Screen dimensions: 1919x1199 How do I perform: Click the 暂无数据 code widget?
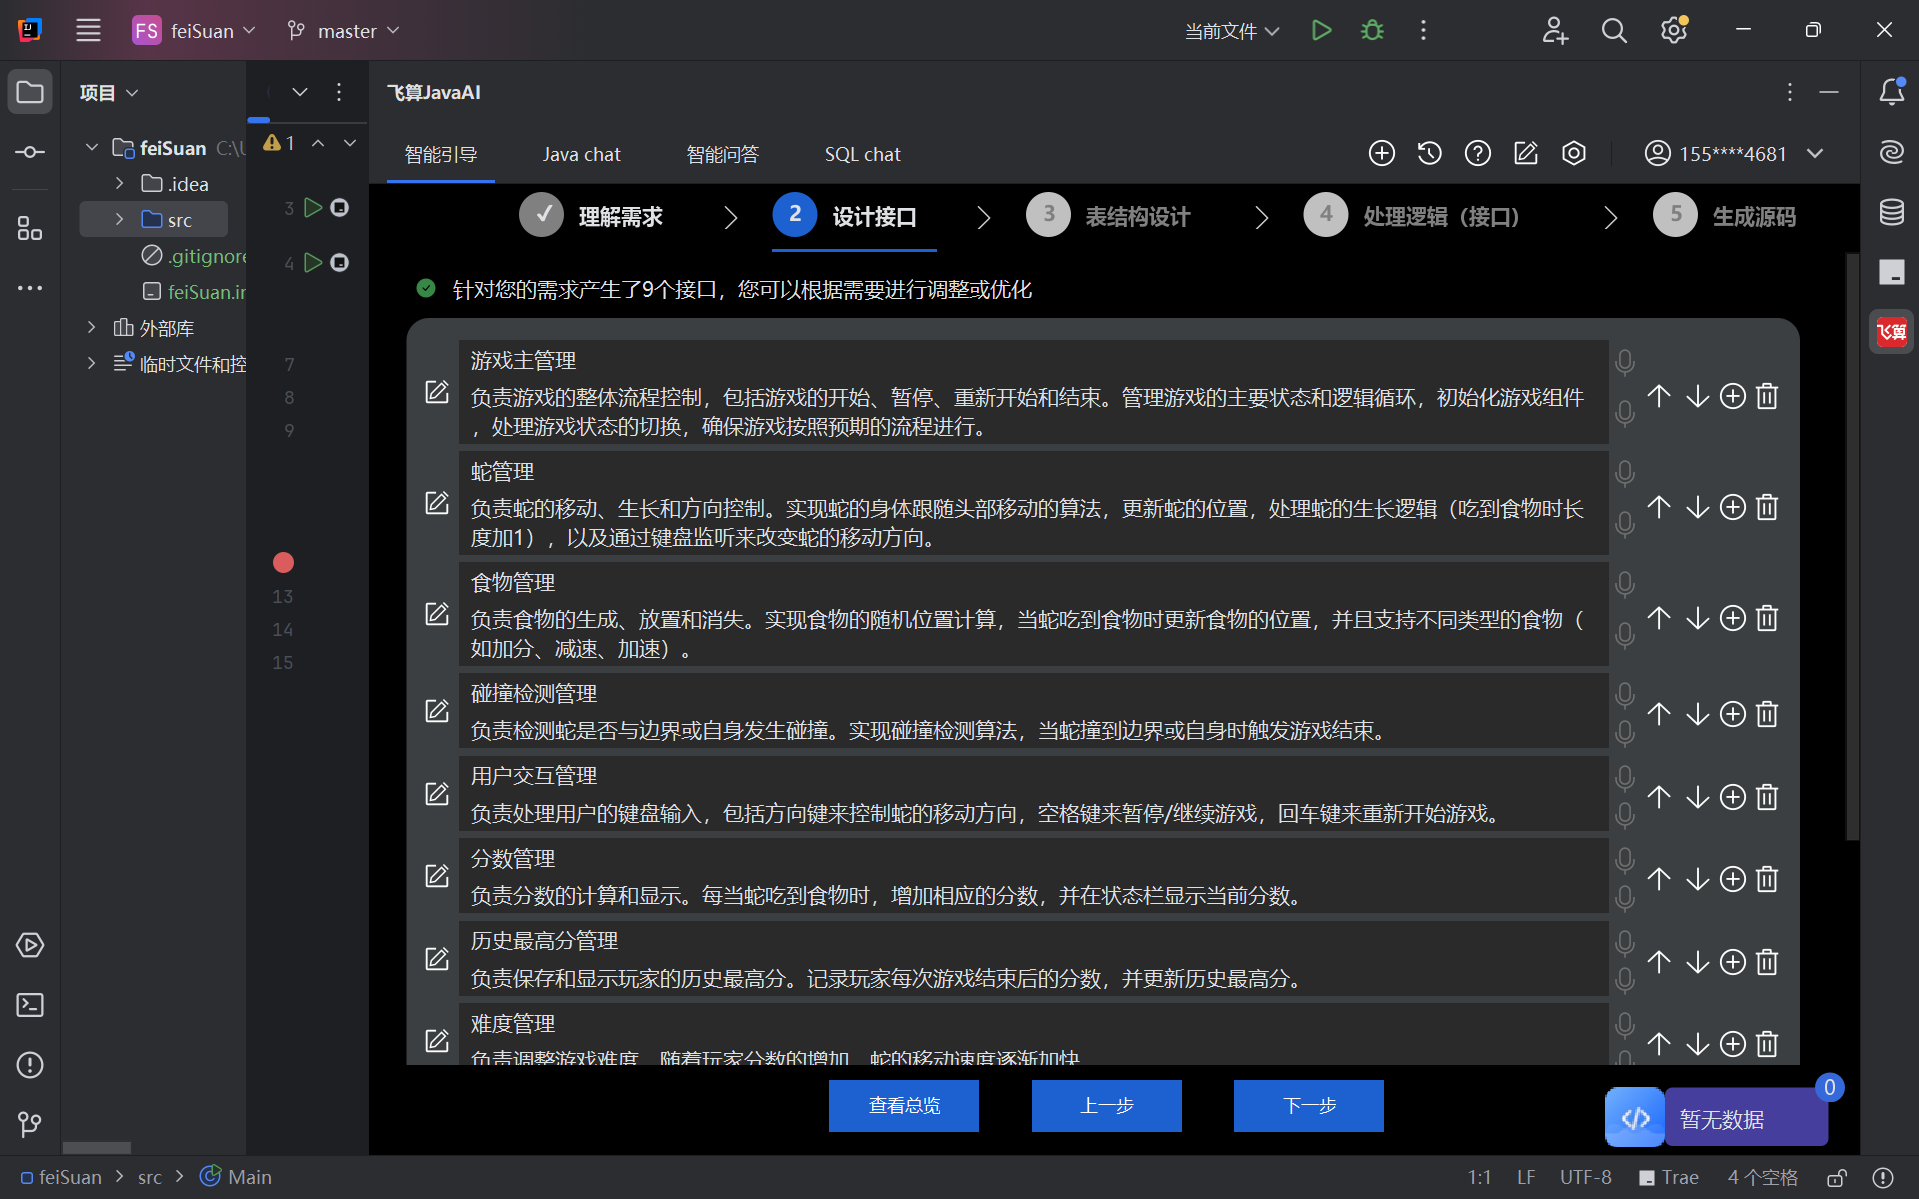click(x=1717, y=1118)
